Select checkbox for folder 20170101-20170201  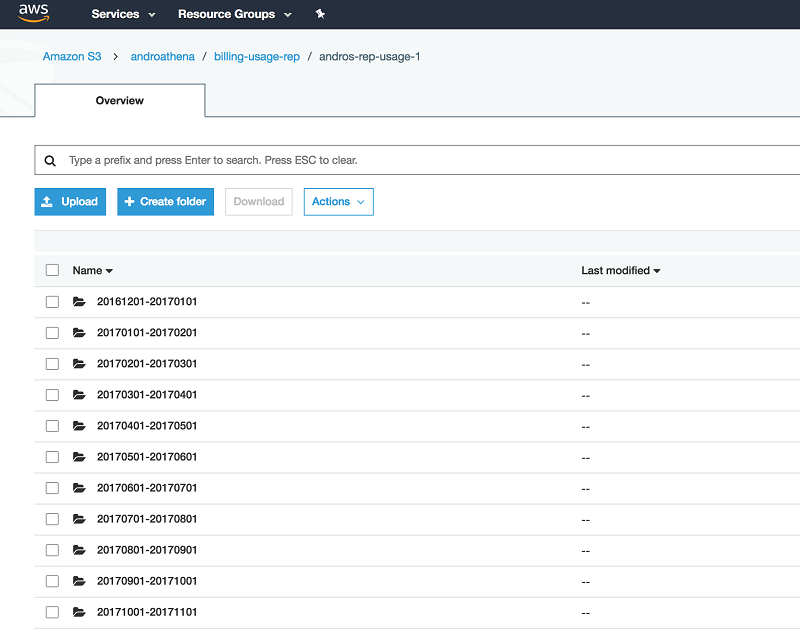(x=52, y=333)
